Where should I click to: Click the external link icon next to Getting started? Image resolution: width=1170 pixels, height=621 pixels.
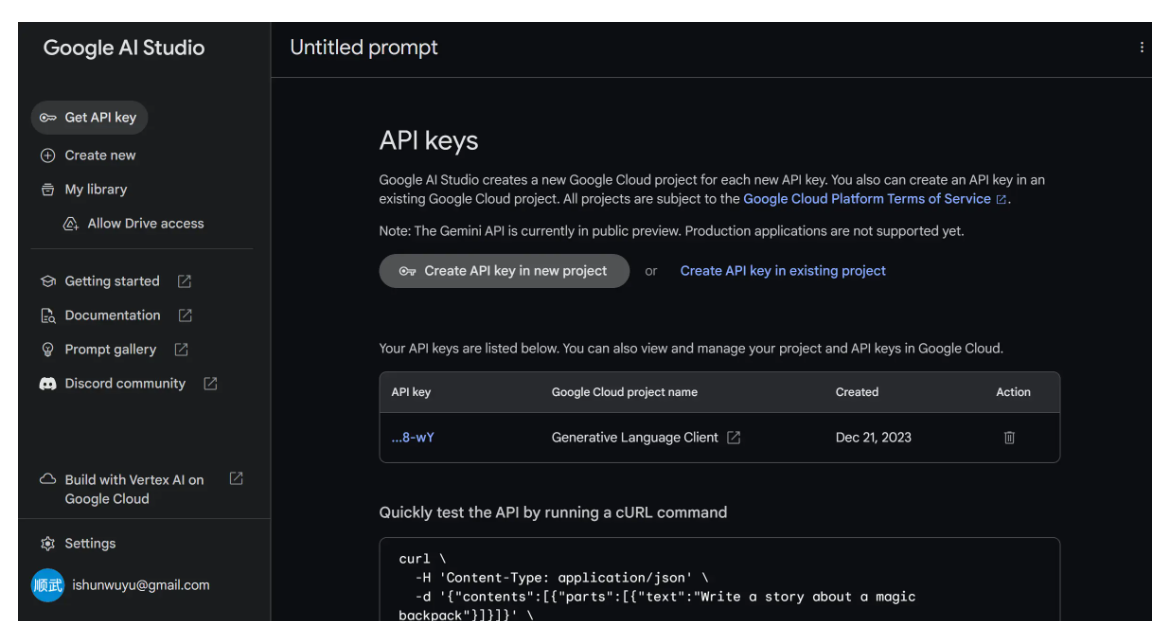click(x=184, y=281)
